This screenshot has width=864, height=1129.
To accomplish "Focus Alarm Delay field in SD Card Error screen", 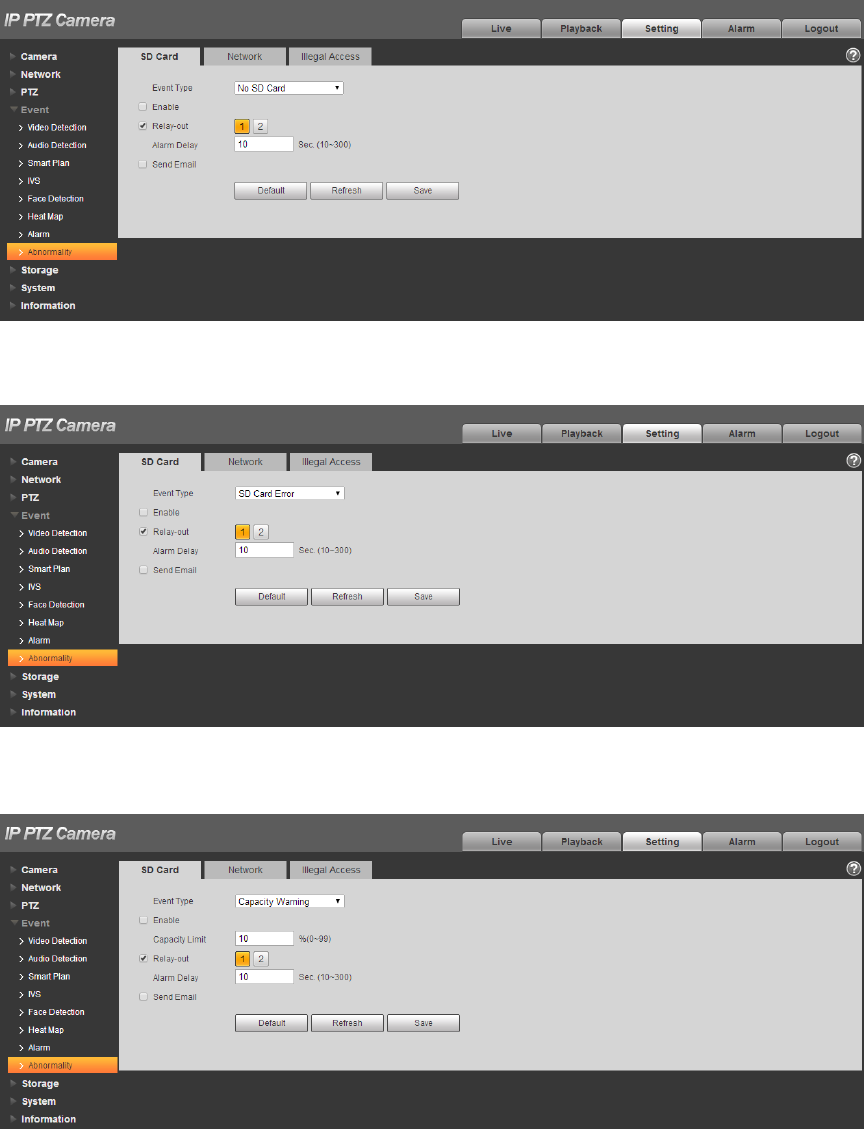I will click(x=264, y=550).
